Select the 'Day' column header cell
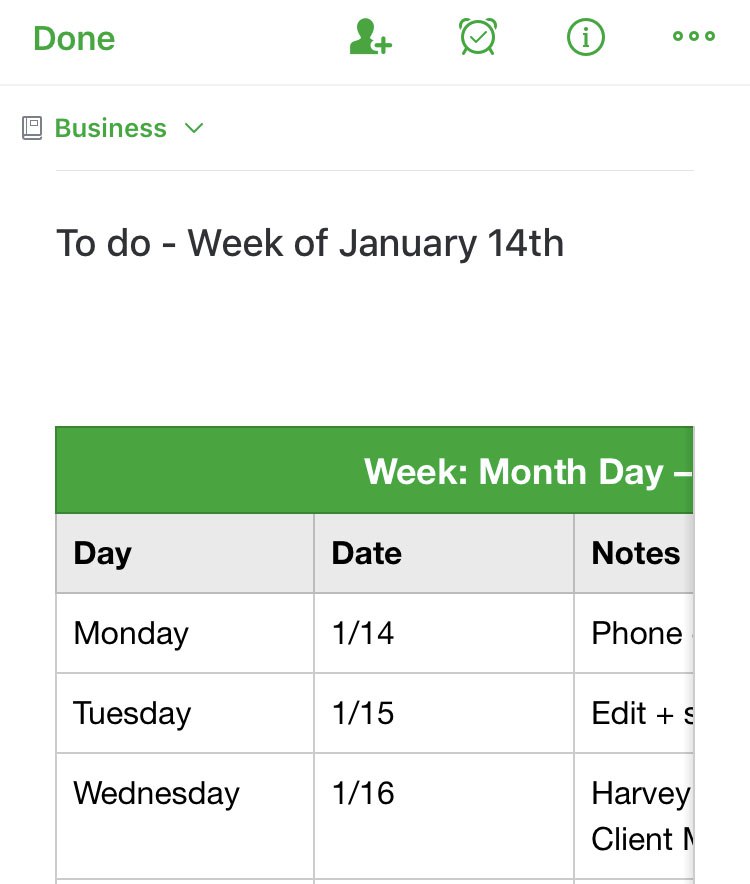This screenshot has width=750, height=884. (x=185, y=553)
